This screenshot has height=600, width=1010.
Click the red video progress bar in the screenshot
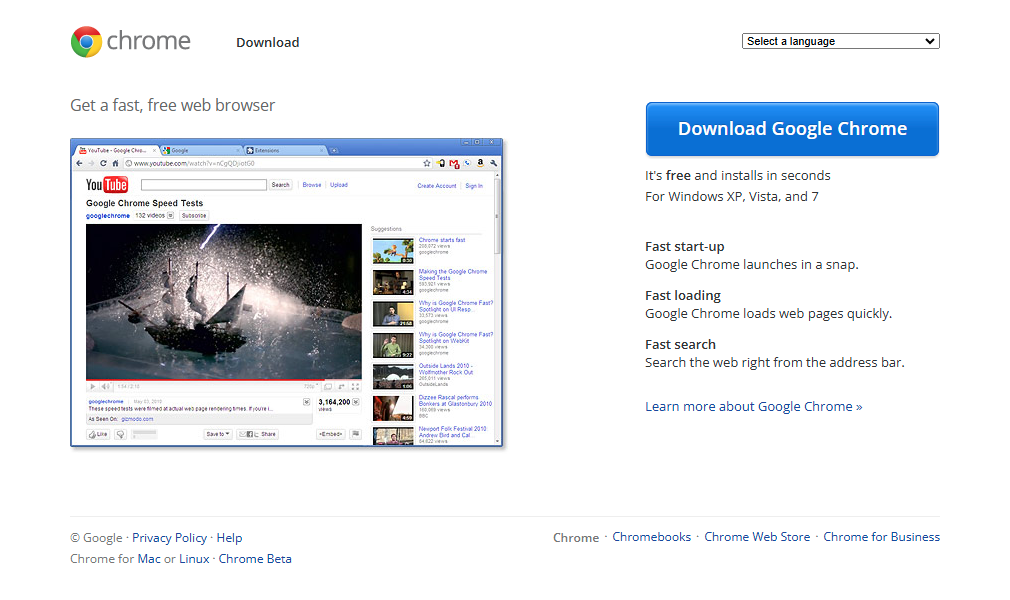pyautogui.click(x=224, y=380)
